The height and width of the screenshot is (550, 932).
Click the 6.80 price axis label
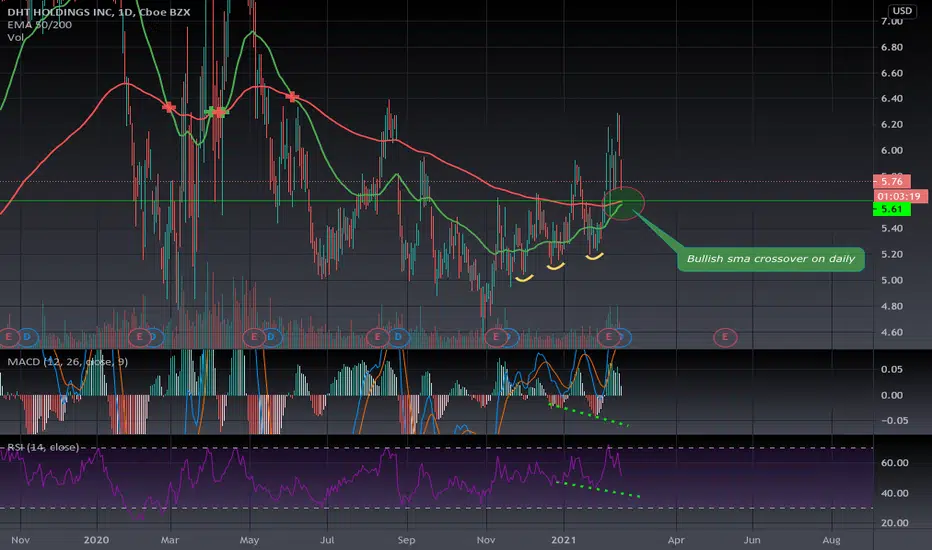point(892,47)
